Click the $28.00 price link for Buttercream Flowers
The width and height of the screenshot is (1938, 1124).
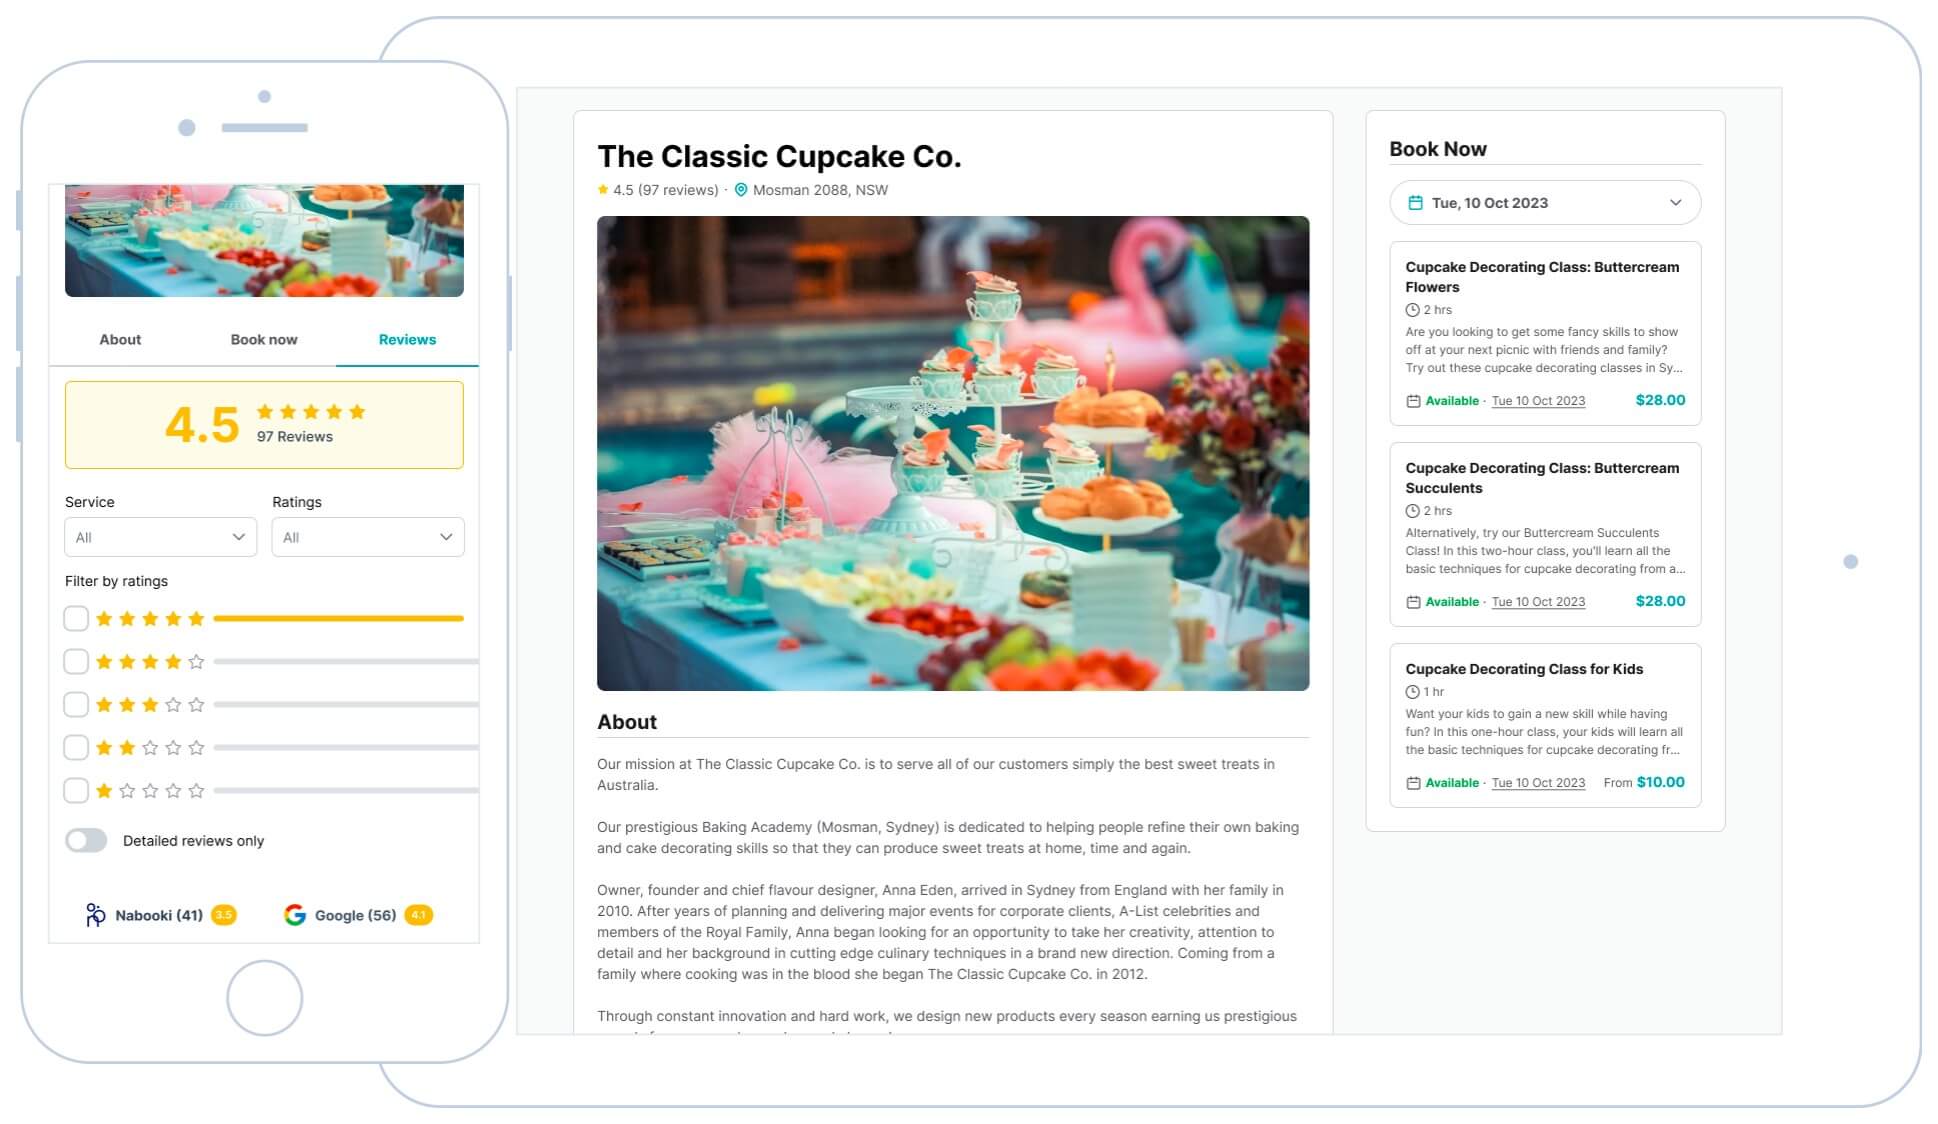tap(1660, 400)
